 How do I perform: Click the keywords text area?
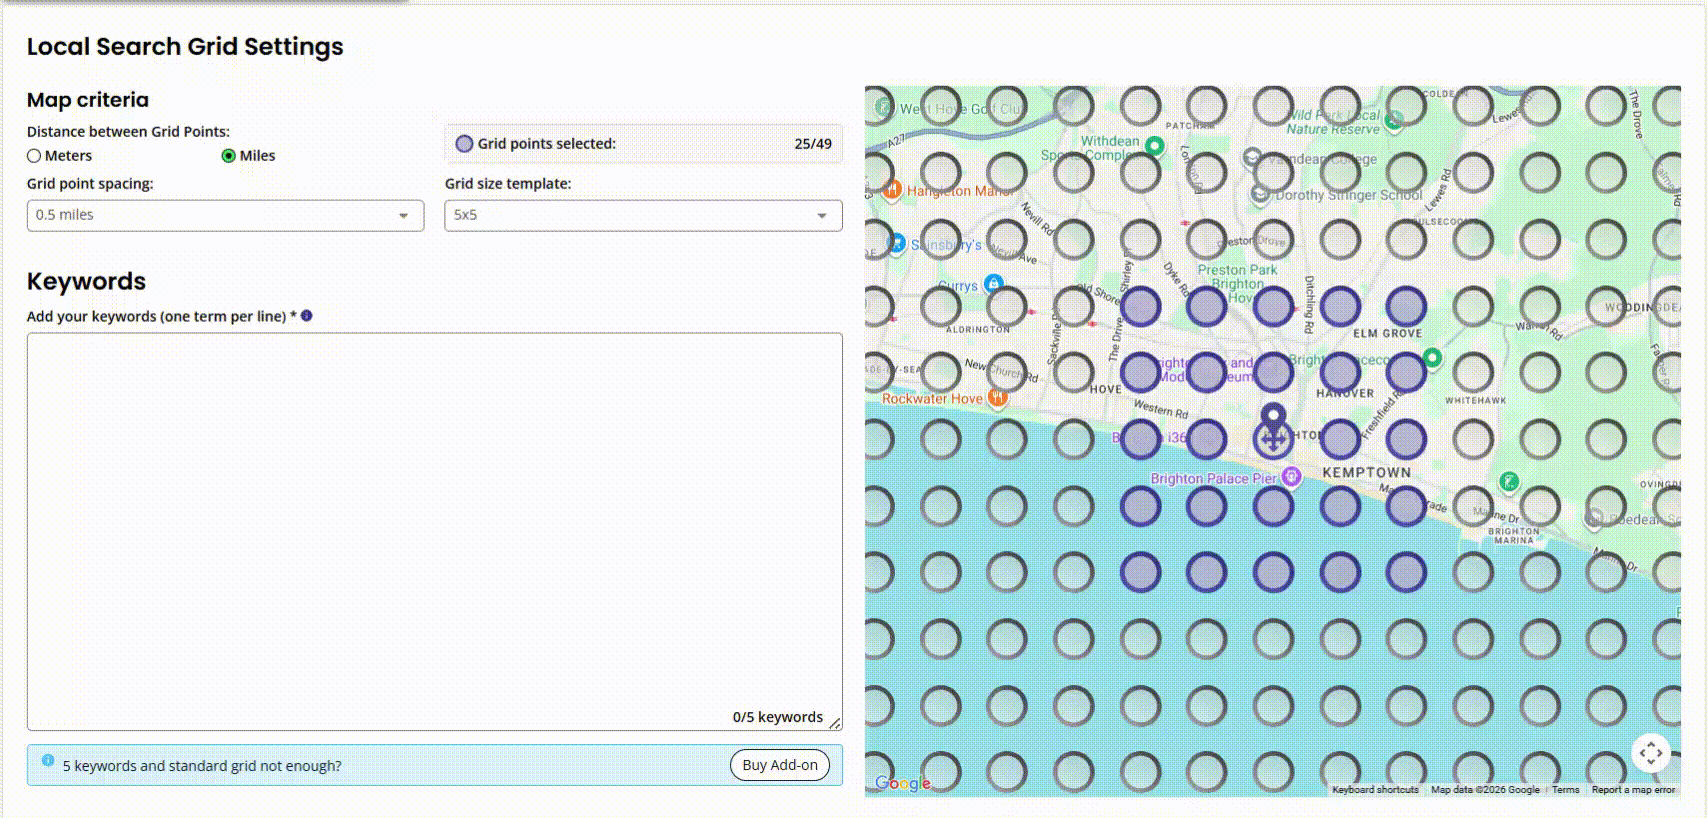[x=434, y=531]
